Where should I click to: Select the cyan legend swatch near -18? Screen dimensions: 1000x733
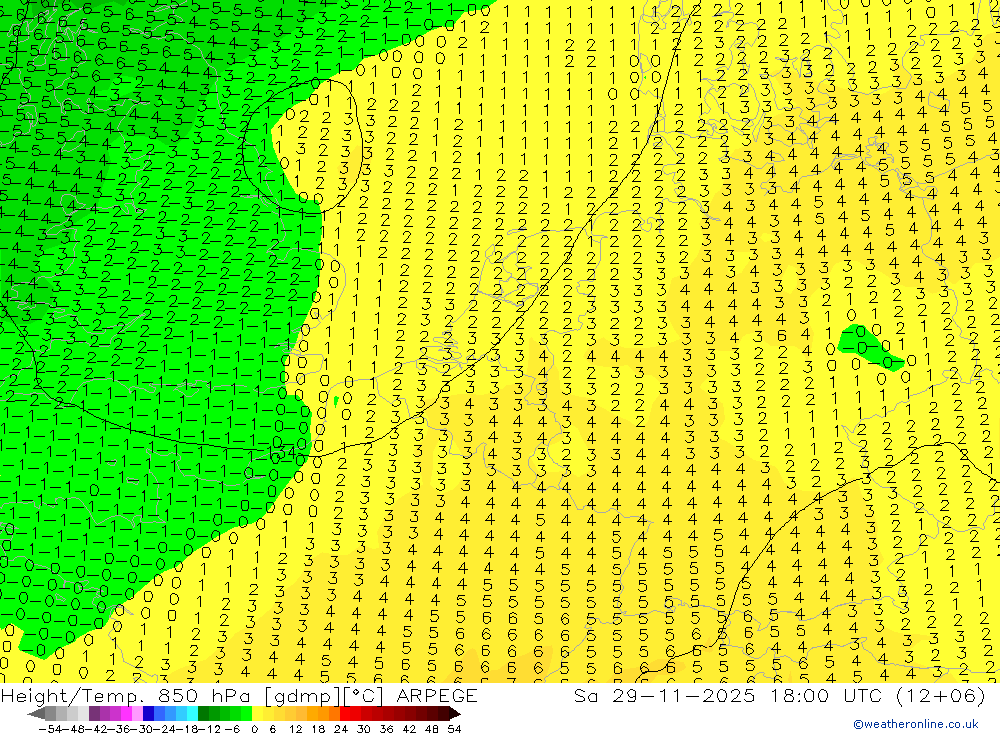[192, 713]
